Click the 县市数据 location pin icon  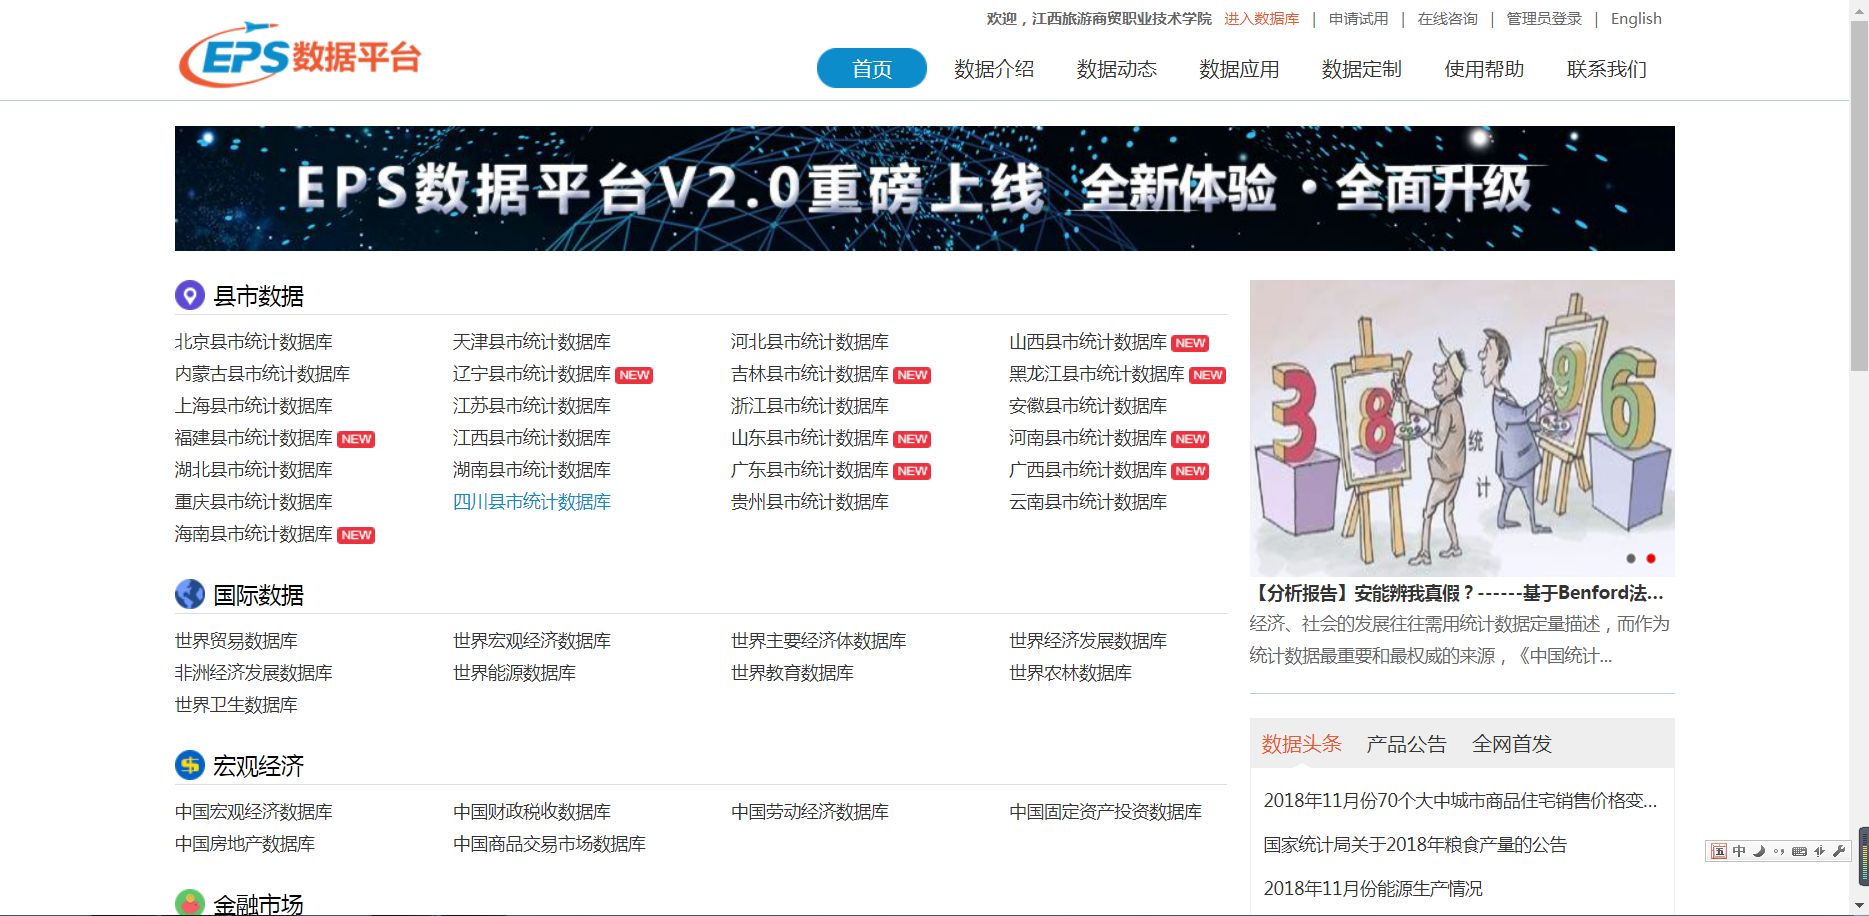pos(190,295)
